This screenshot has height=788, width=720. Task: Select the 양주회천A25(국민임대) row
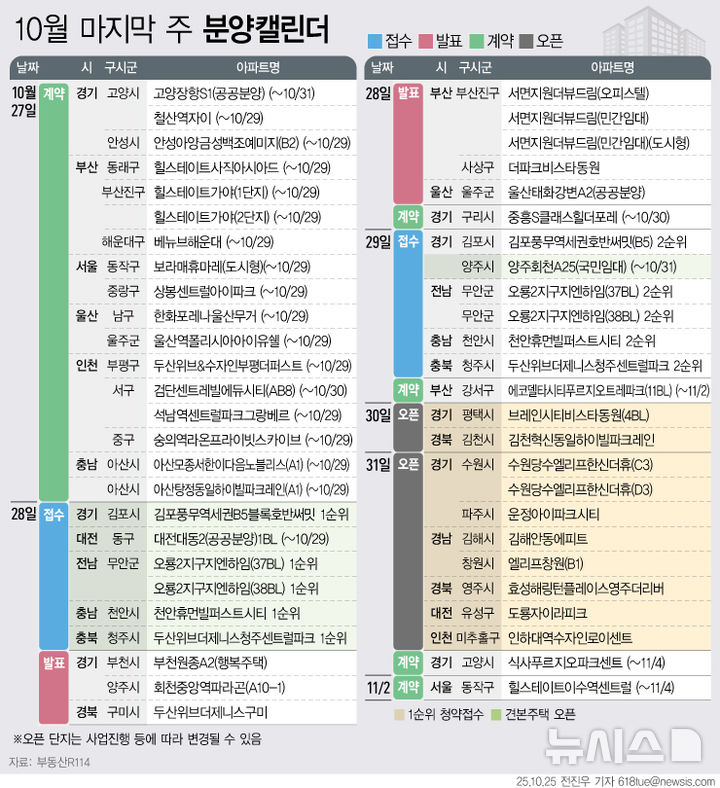coord(578,266)
